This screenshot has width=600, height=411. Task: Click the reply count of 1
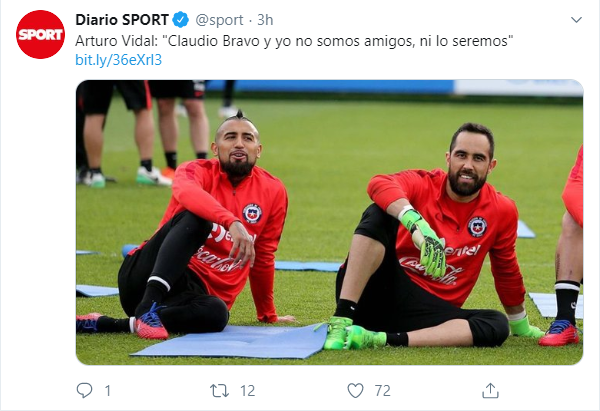click(108, 391)
